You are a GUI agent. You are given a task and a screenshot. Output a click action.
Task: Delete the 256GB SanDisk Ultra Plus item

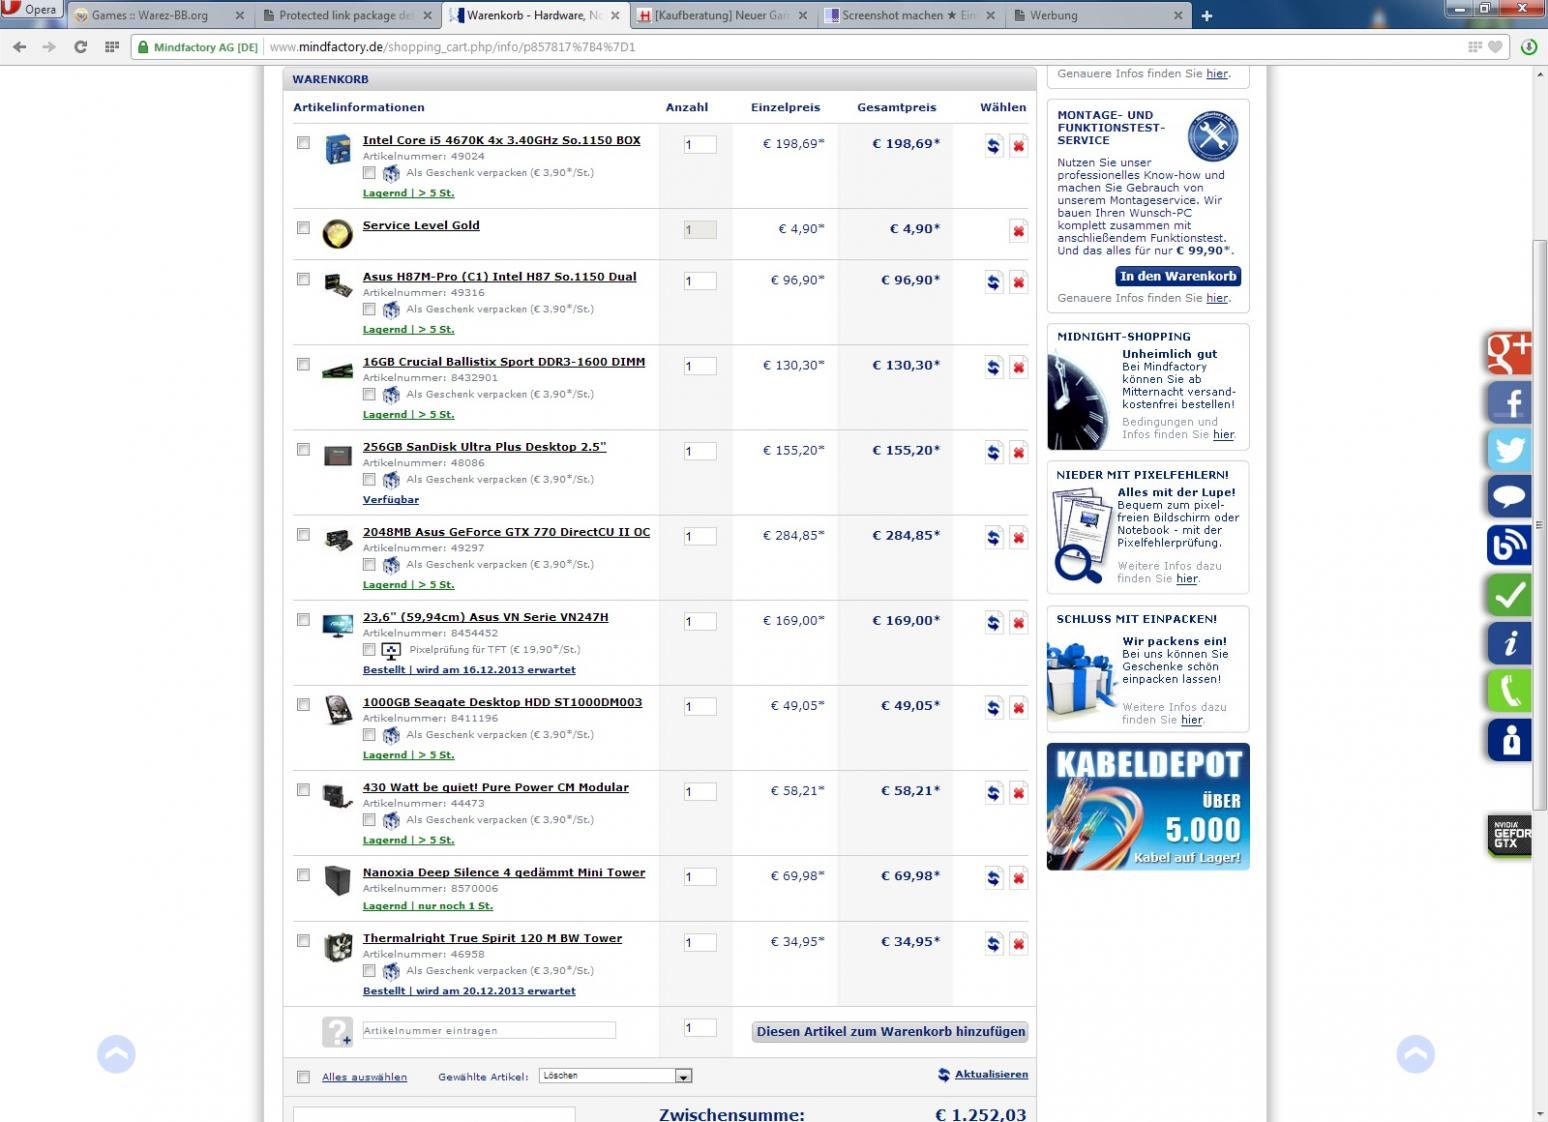tap(1018, 452)
